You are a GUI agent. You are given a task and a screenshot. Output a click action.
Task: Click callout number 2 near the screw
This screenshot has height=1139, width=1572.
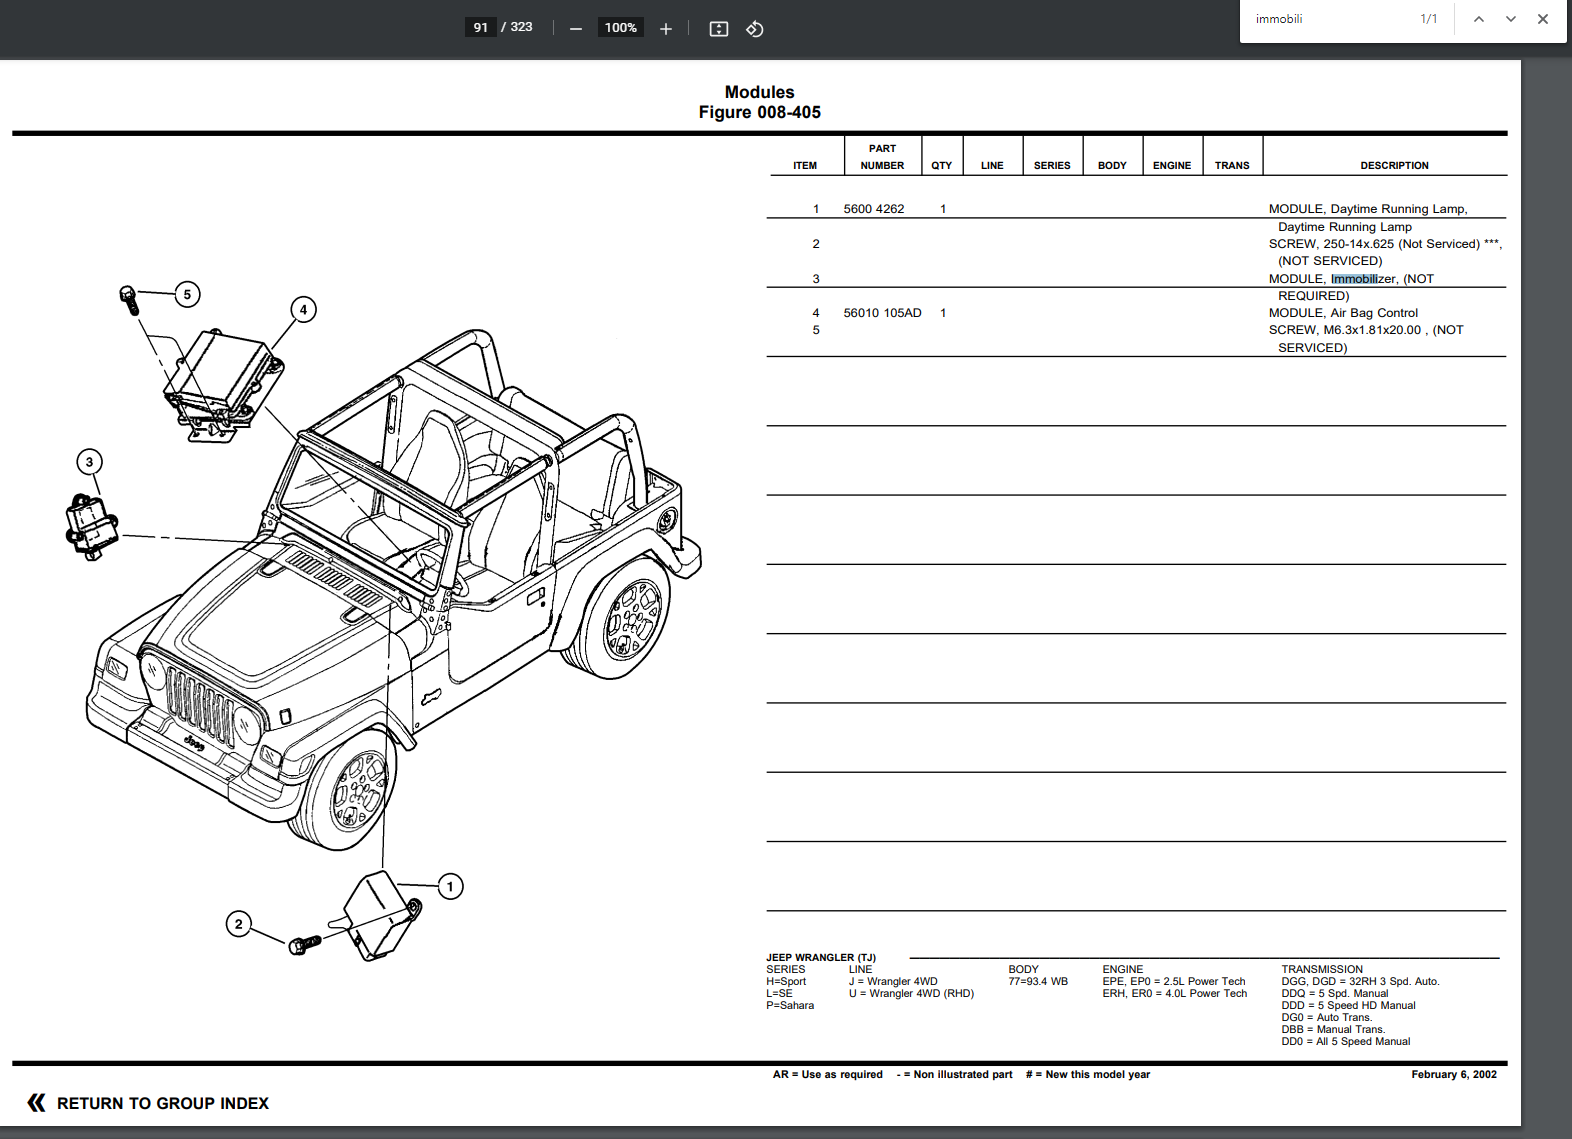point(238,924)
